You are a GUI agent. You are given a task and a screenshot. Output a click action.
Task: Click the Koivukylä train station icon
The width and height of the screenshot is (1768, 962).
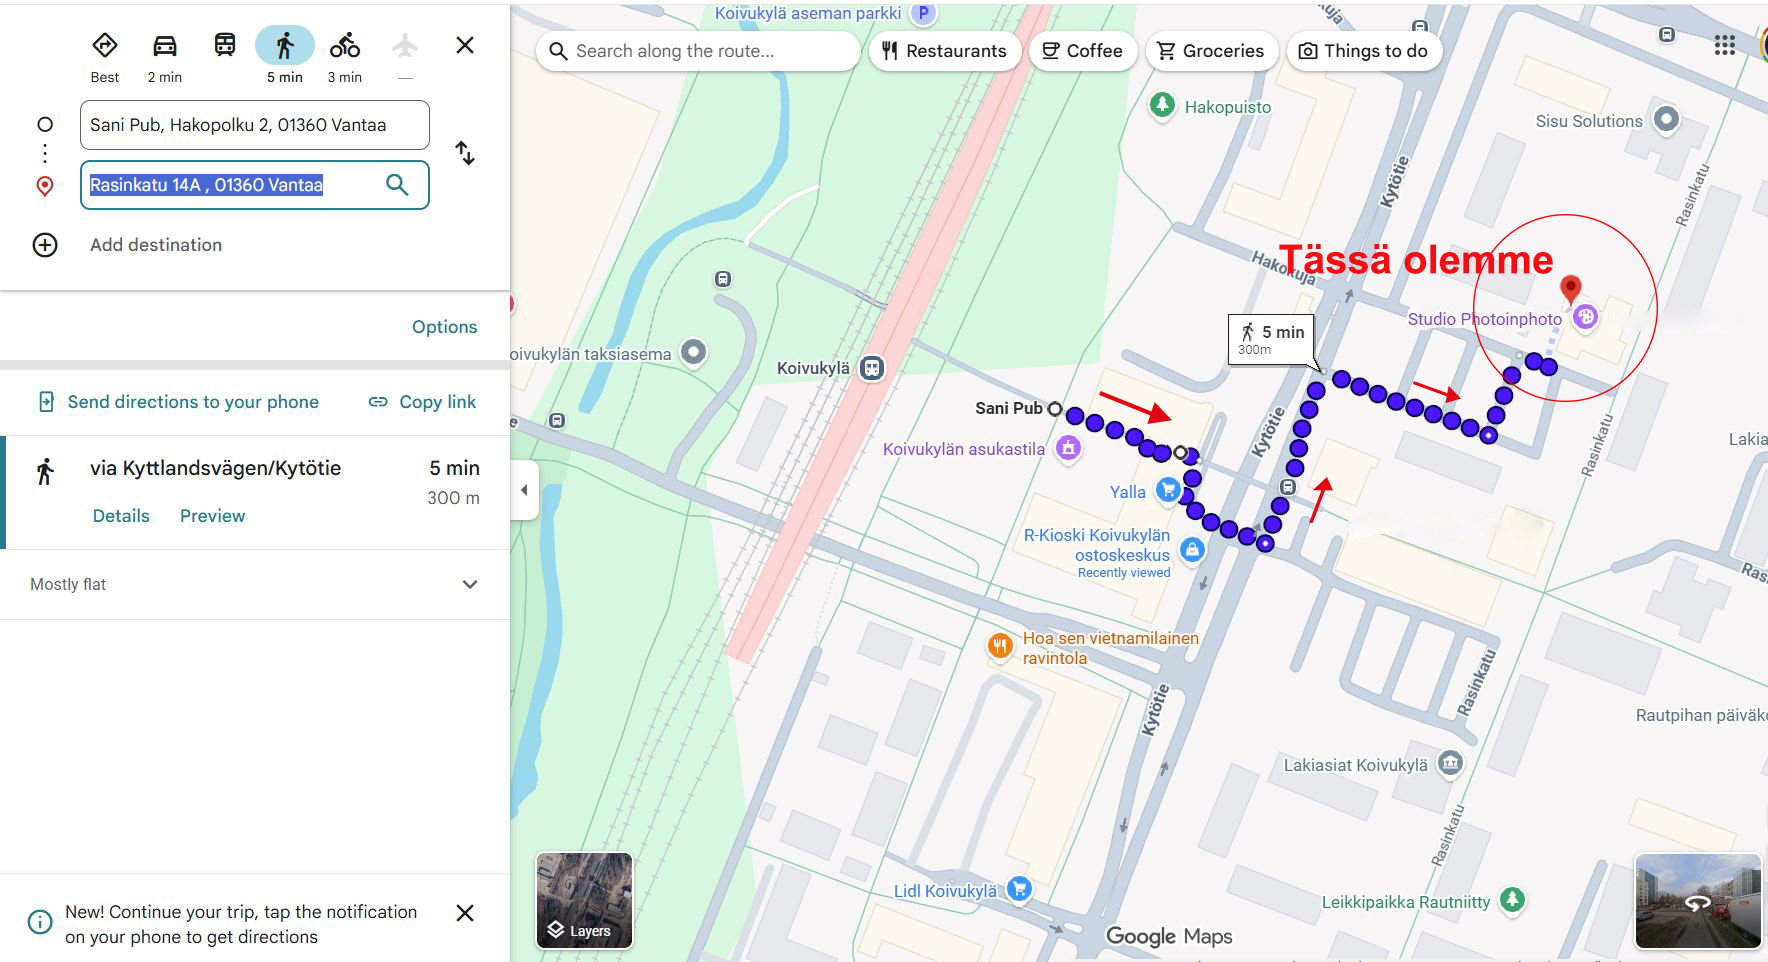[872, 368]
